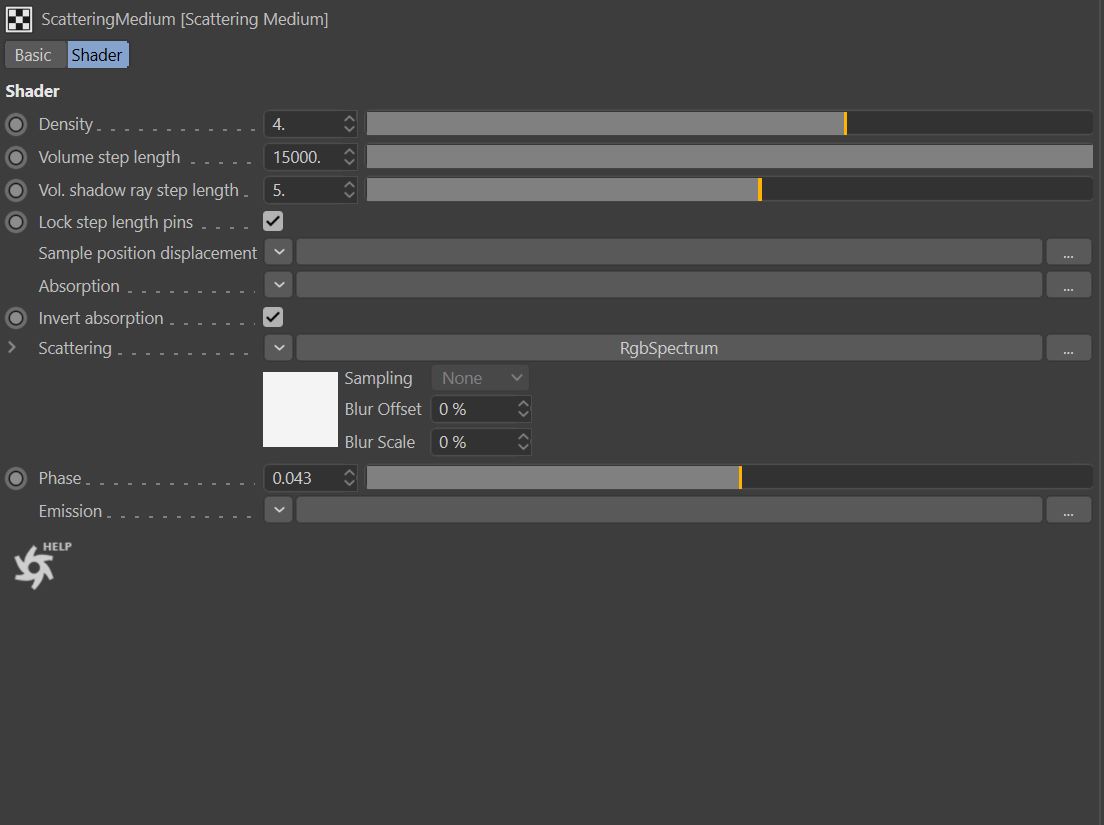This screenshot has width=1104, height=825.
Task: Open the Sample position displacement dropdown arrow
Action: 279,252
